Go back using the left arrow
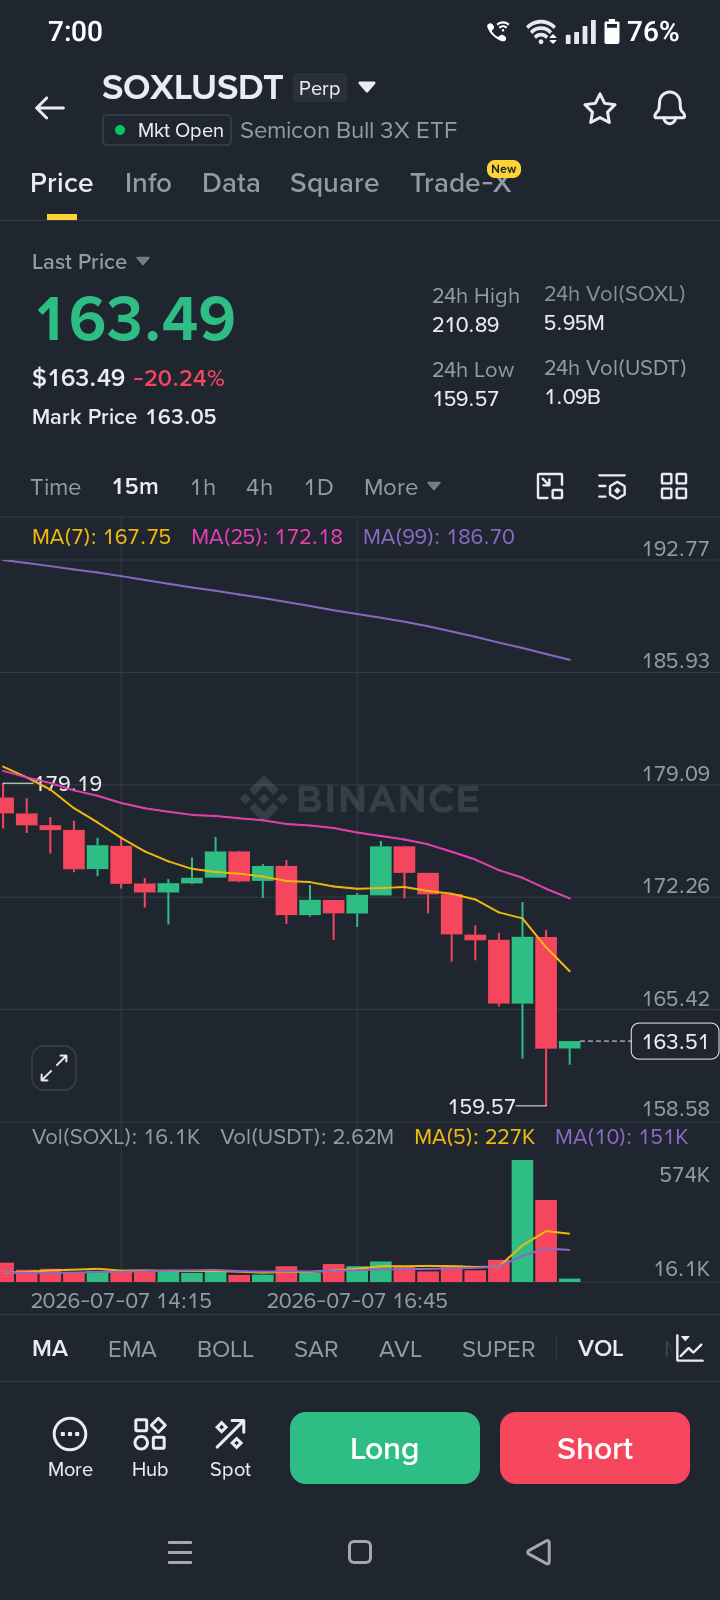The height and width of the screenshot is (1600, 720). (50, 108)
